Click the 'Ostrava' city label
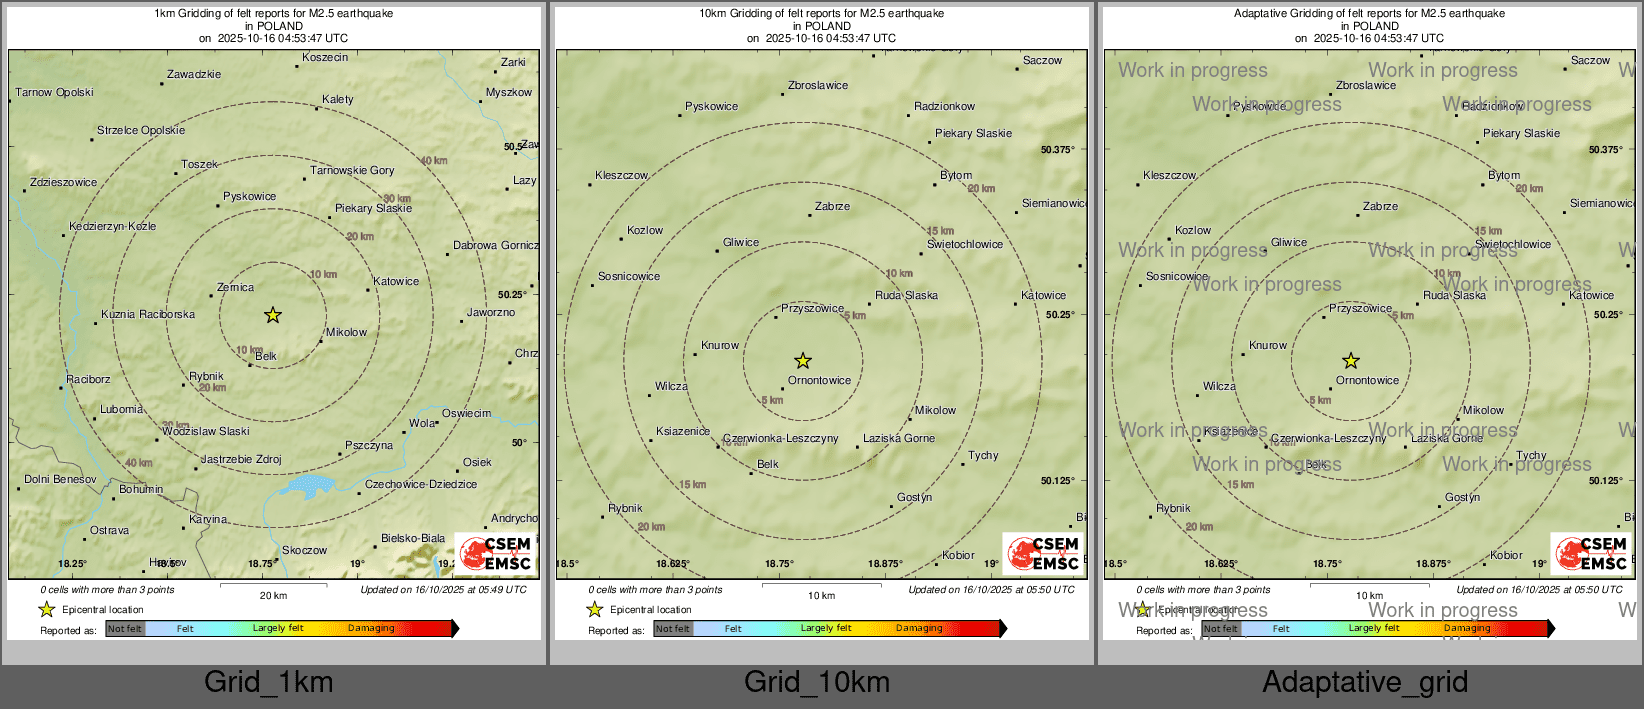Viewport: 1644px width, 709px height. [x=109, y=531]
